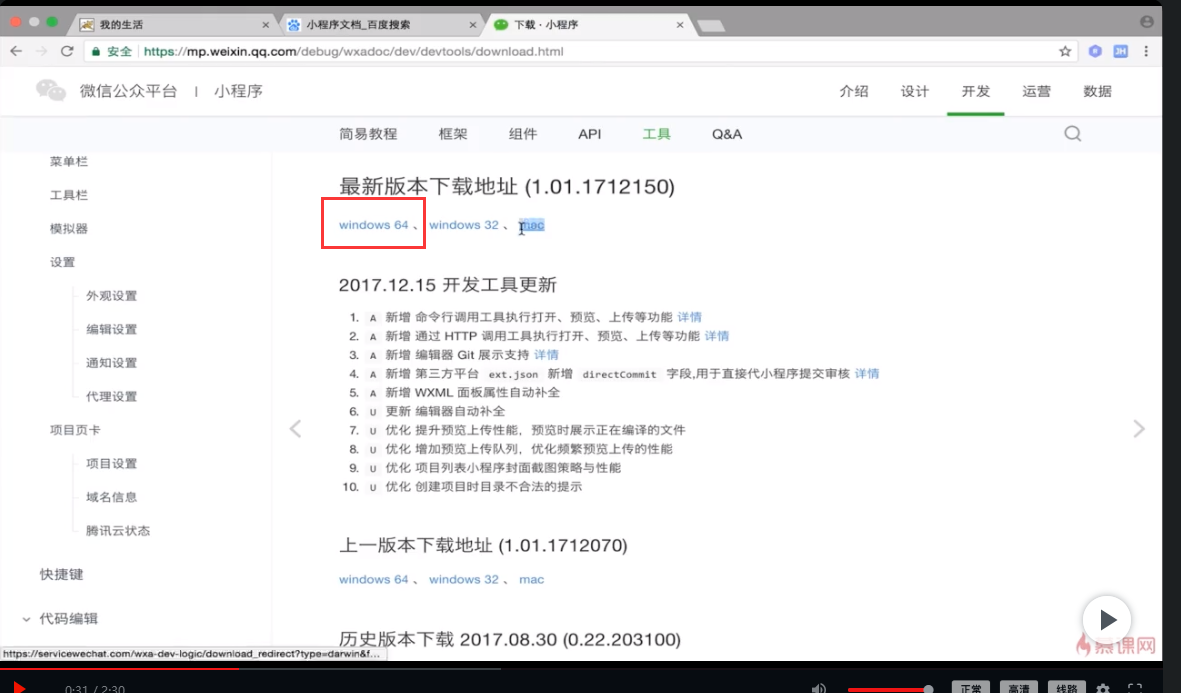The width and height of the screenshot is (1181, 693).
Task: Open 项目页卡 in the sidebar
Action: point(75,430)
